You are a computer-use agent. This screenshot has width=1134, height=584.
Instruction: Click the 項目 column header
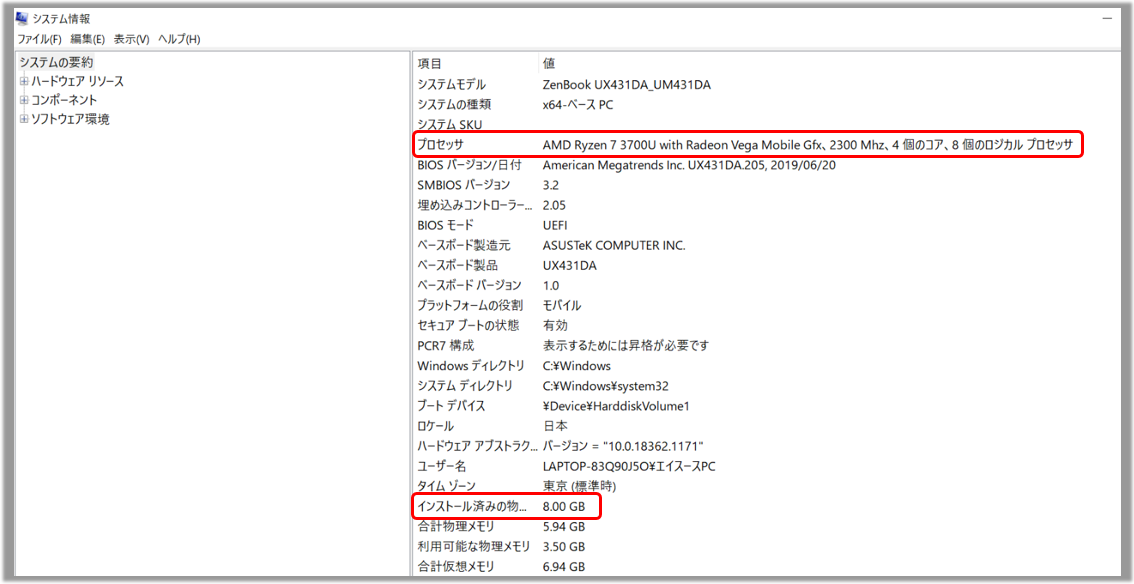point(430,63)
